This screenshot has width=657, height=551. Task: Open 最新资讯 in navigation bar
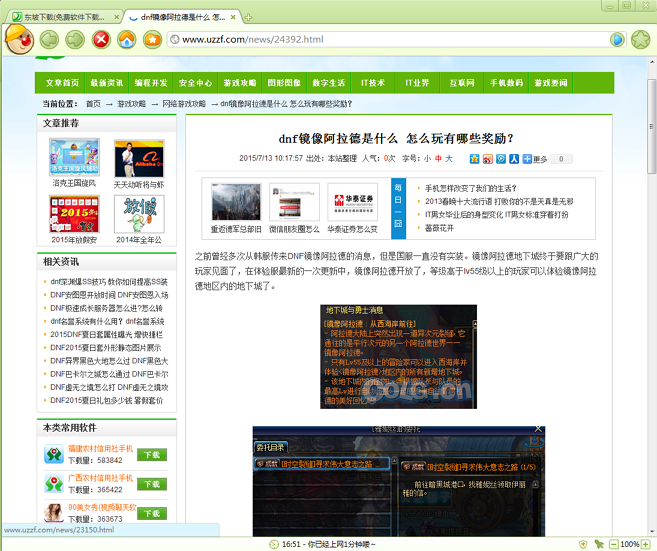pyautogui.click(x=107, y=83)
